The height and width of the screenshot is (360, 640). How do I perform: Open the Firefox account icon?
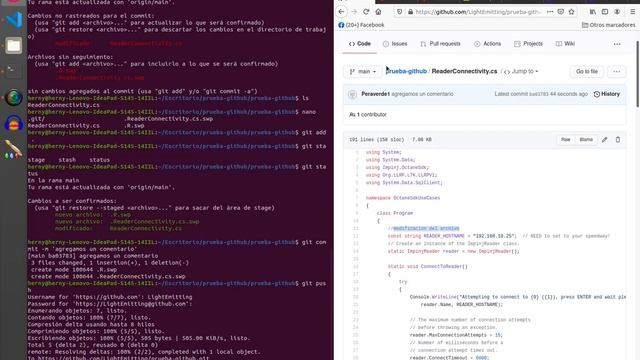click(x=617, y=12)
